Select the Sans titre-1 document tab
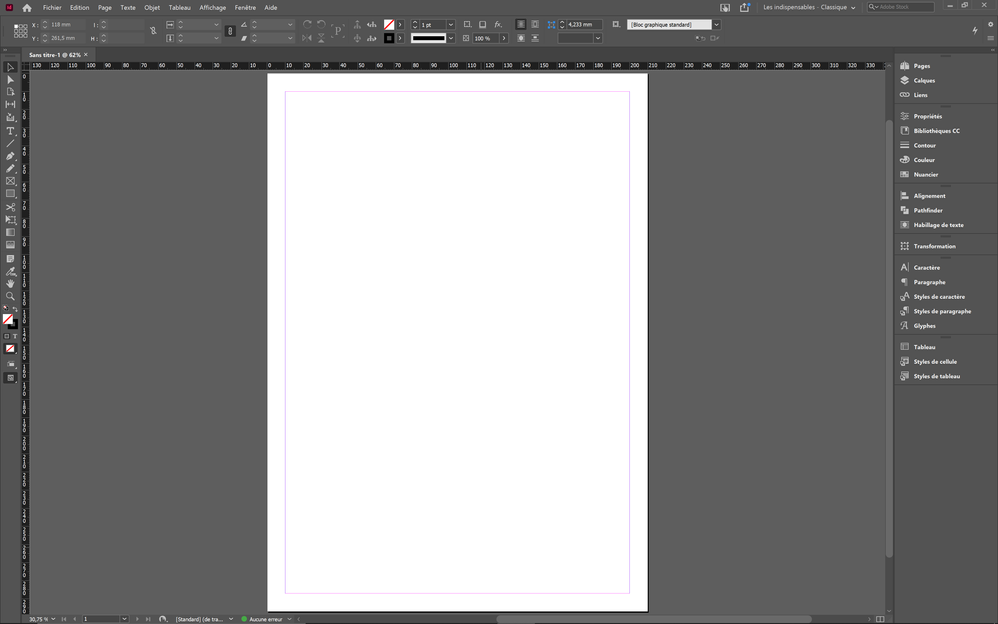The width and height of the screenshot is (998, 624). coord(57,54)
